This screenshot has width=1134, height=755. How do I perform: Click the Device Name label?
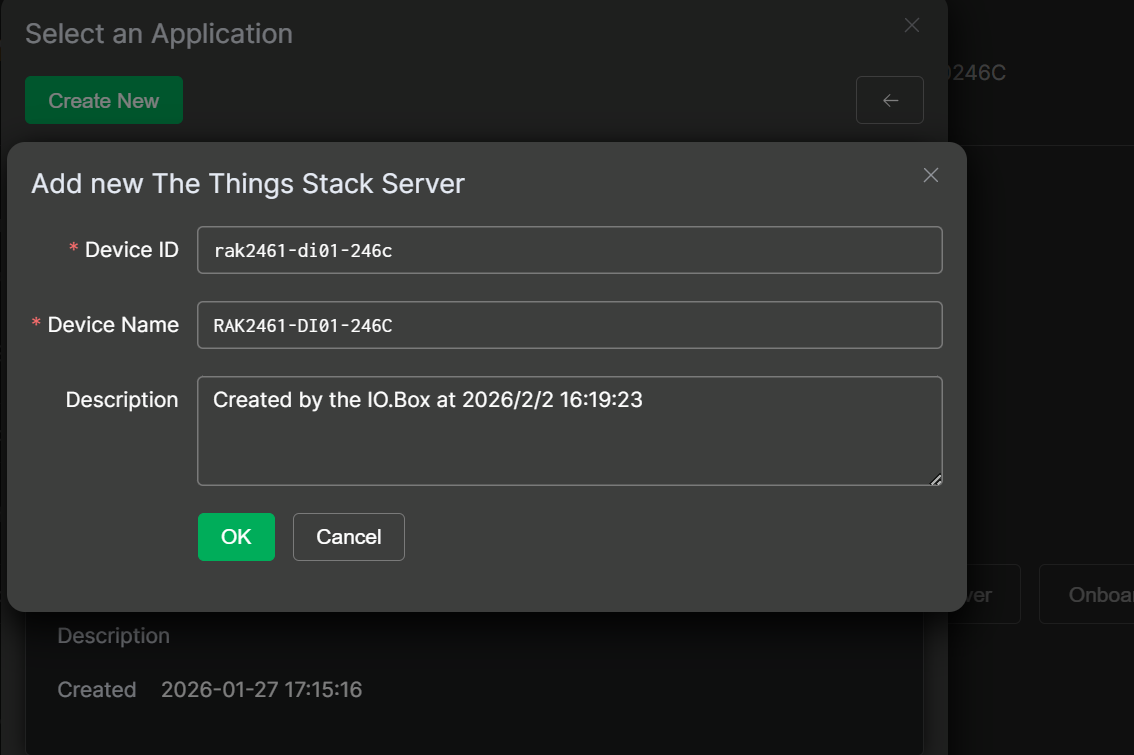pyautogui.click(x=113, y=325)
